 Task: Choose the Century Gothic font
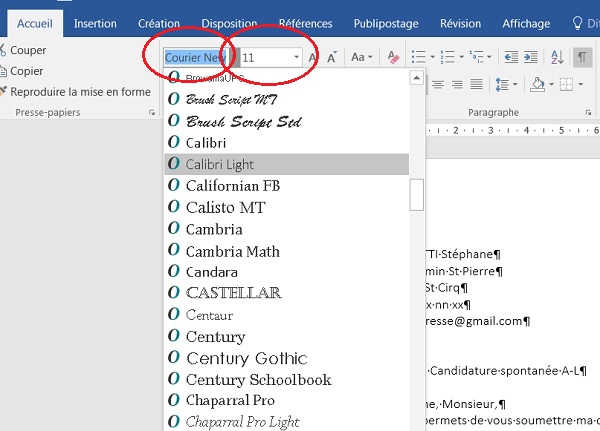(287, 358)
